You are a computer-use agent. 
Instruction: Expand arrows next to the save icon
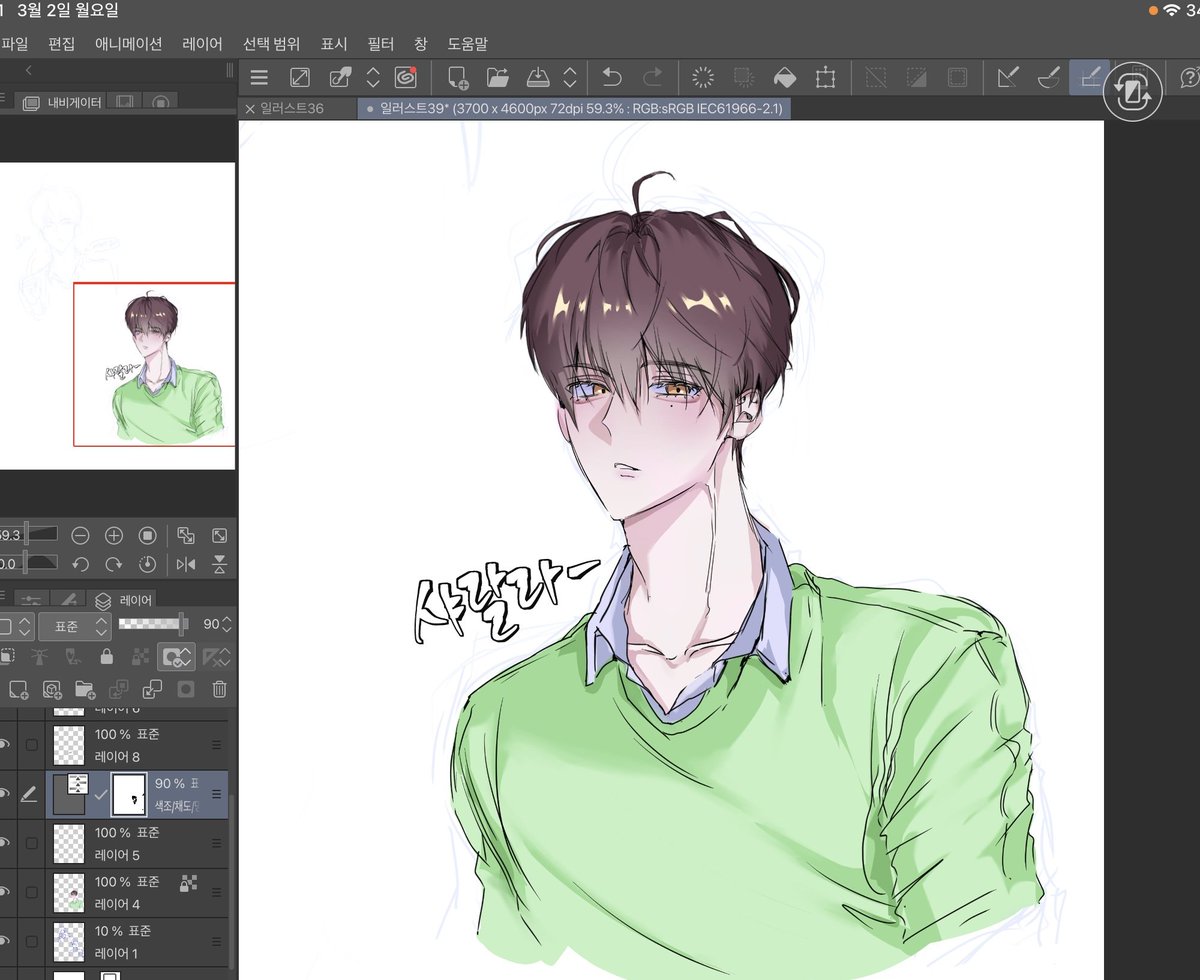coord(570,78)
